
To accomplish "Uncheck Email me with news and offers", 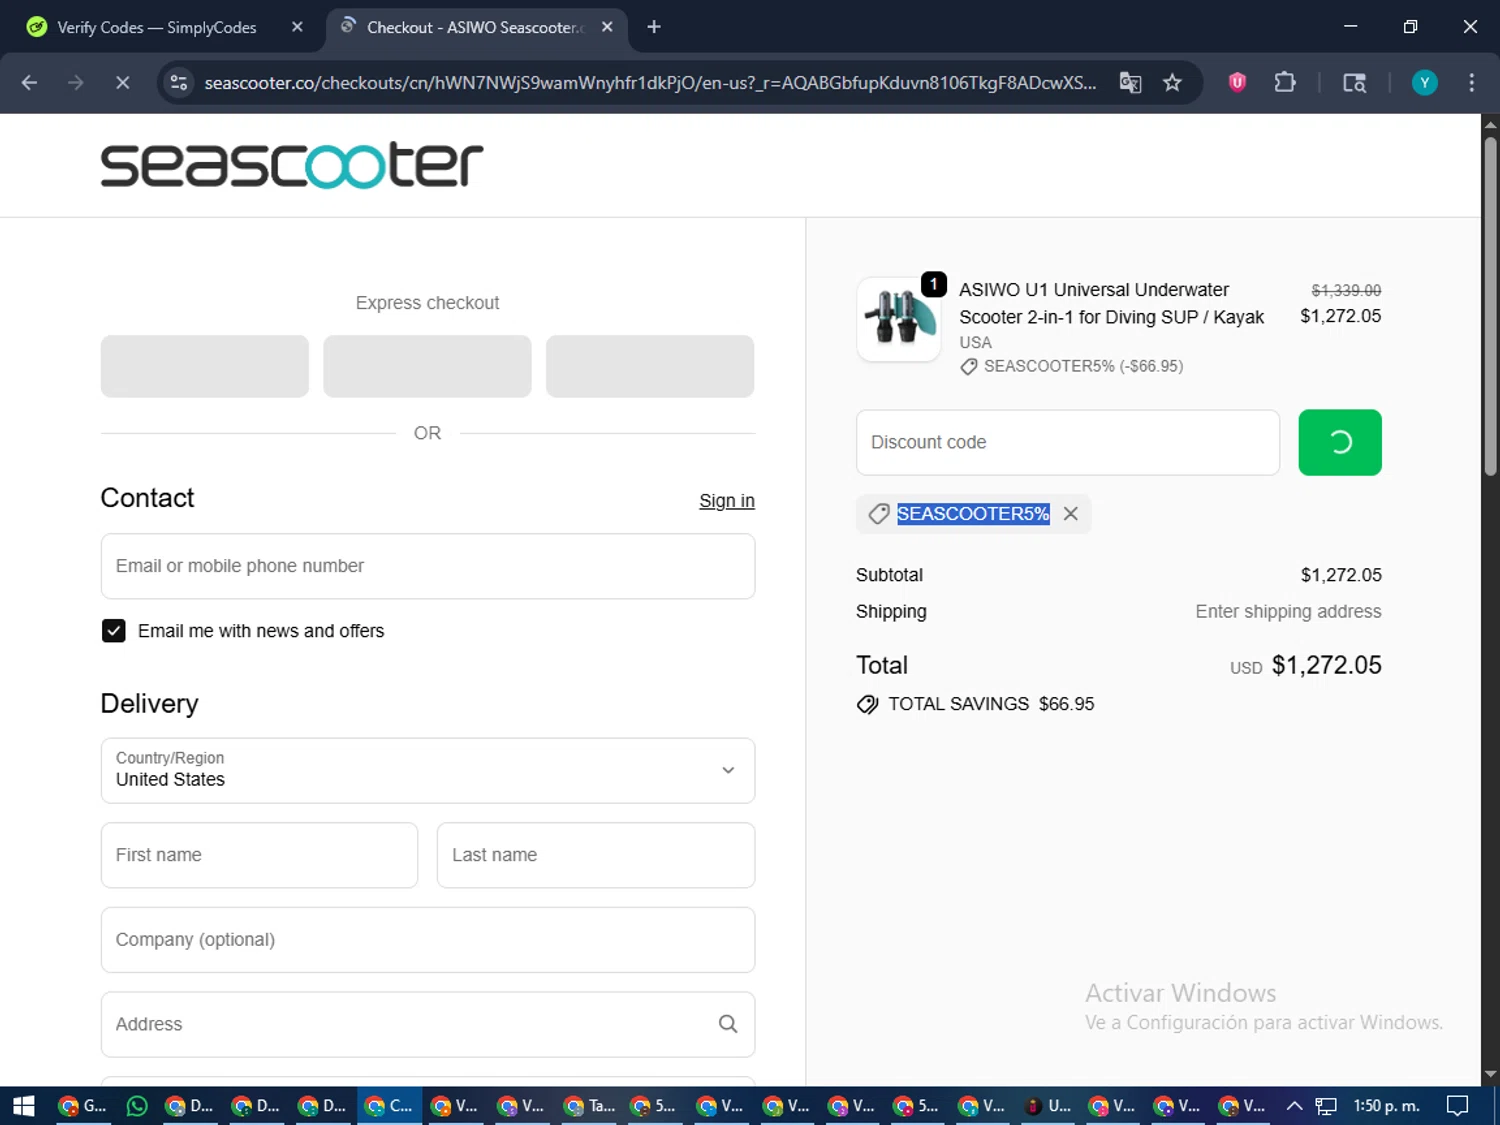I will 114,631.
